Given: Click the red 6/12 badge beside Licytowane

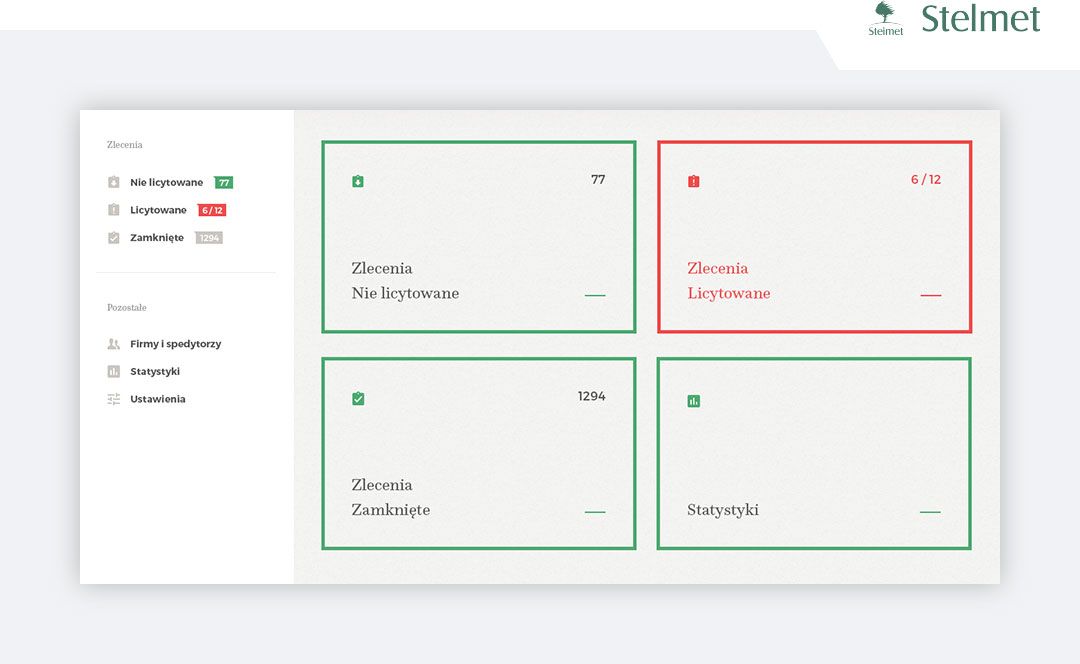Looking at the screenshot, I should (x=212, y=209).
